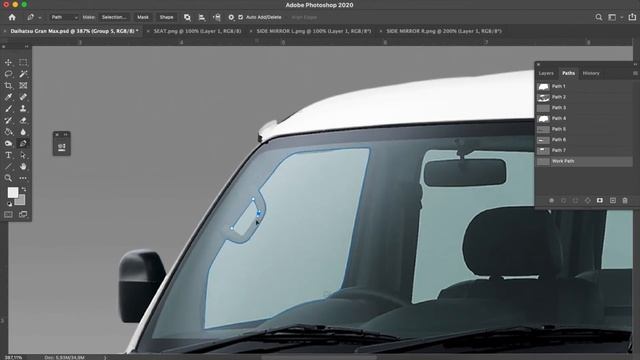Viewport: 640px width, 360px height.
Task: Select the Paint Bucket tool
Action: [8, 132]
